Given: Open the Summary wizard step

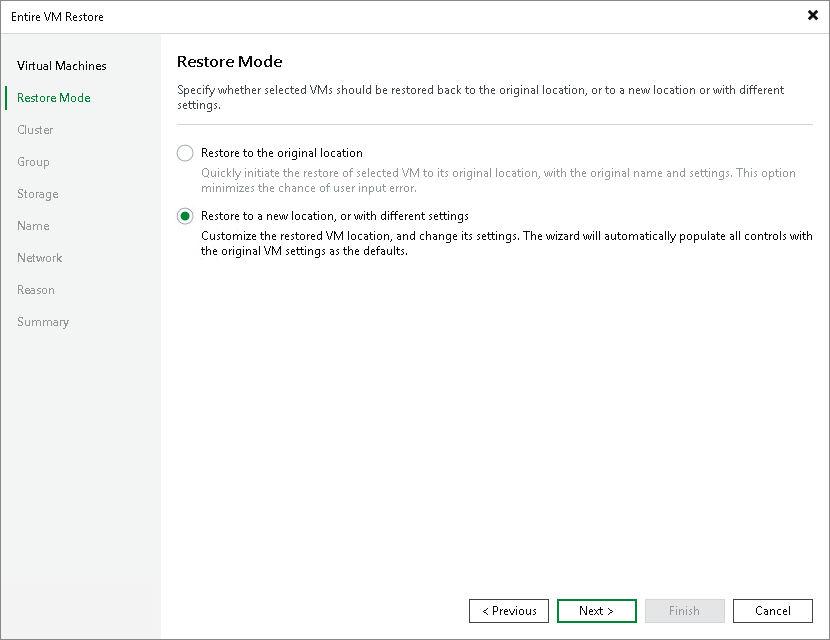Looking at the screenshot, I should click(43, 322).
